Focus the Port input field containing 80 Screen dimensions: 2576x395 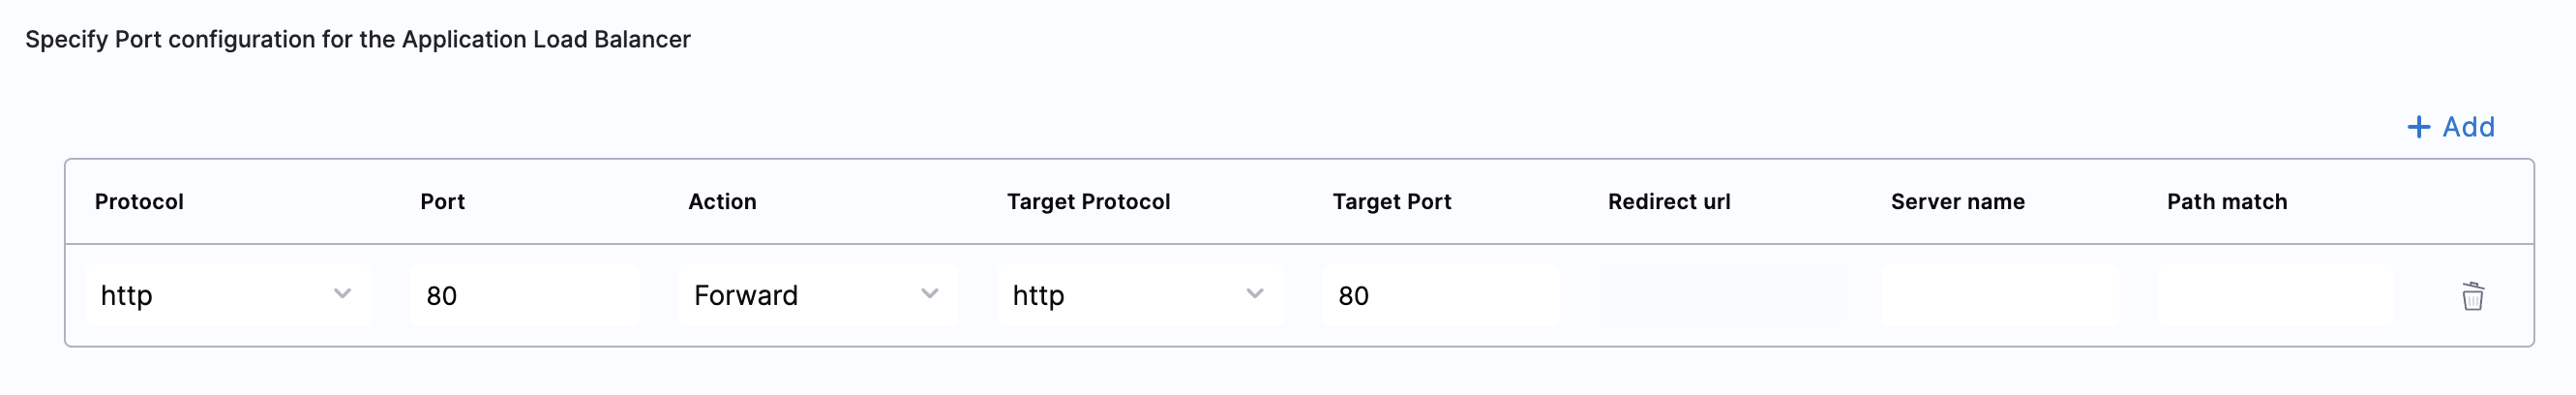coord(524,295)
